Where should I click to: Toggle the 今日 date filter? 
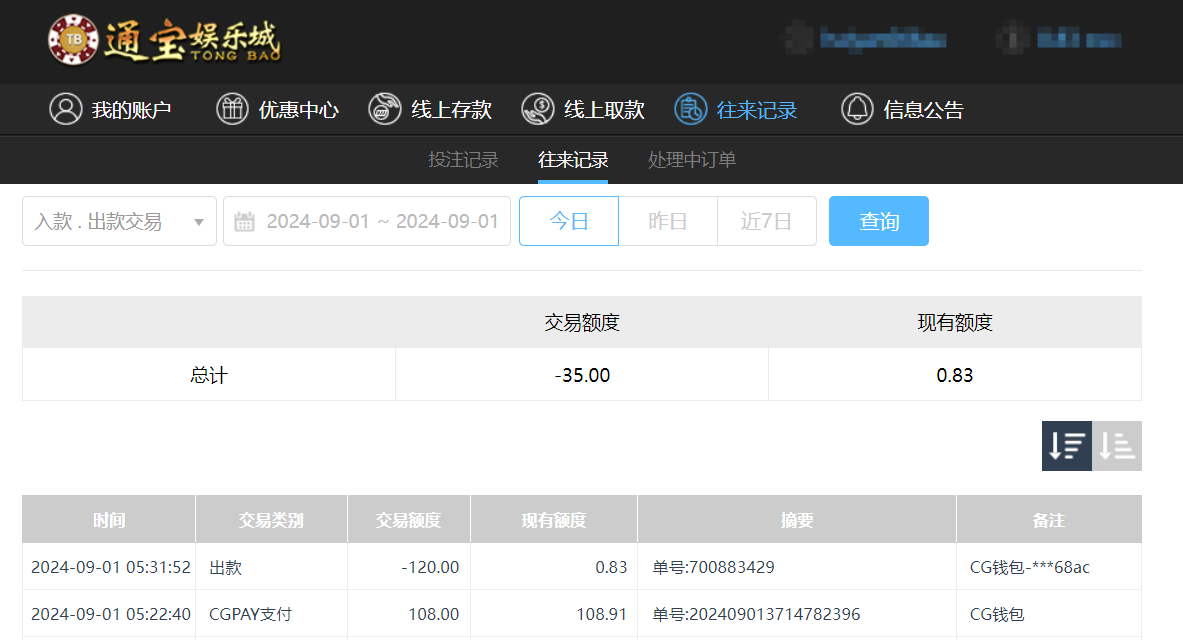(568, 220)
